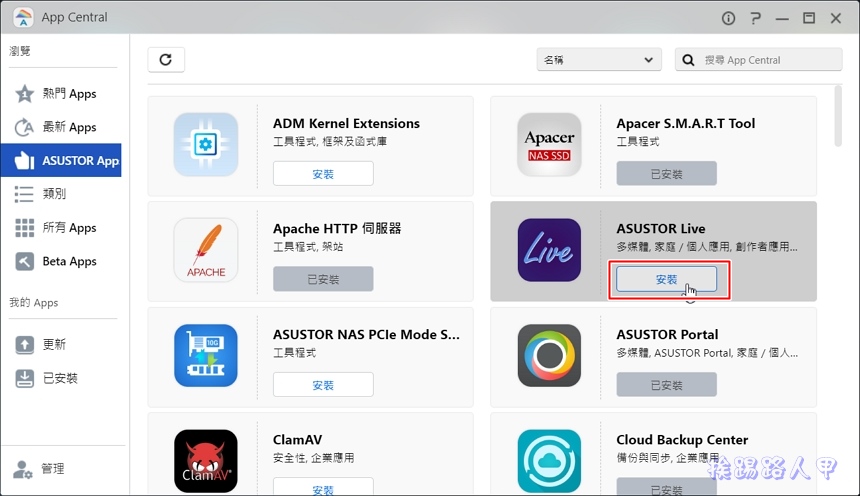Viewport: 860px width, 496px height.
Task: Click the refresh button
Action: pos(166,59)
